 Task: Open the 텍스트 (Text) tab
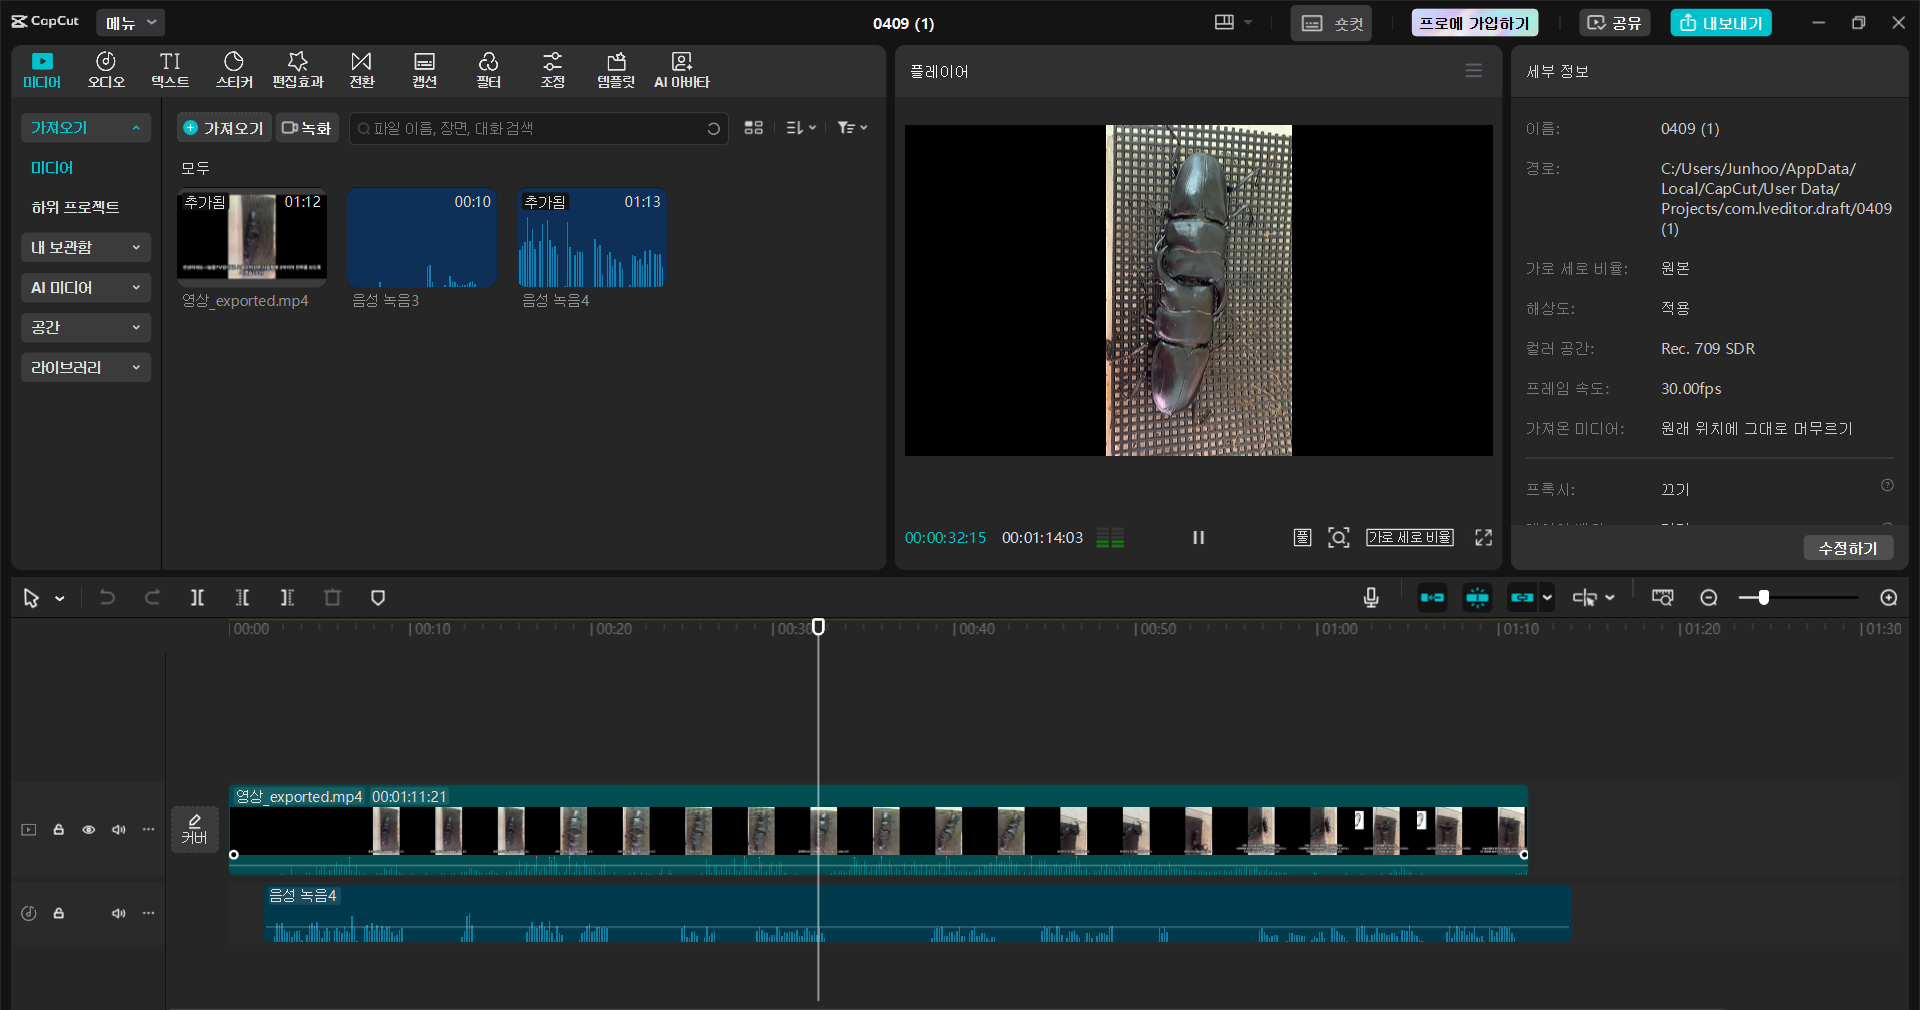click(170, 70)
